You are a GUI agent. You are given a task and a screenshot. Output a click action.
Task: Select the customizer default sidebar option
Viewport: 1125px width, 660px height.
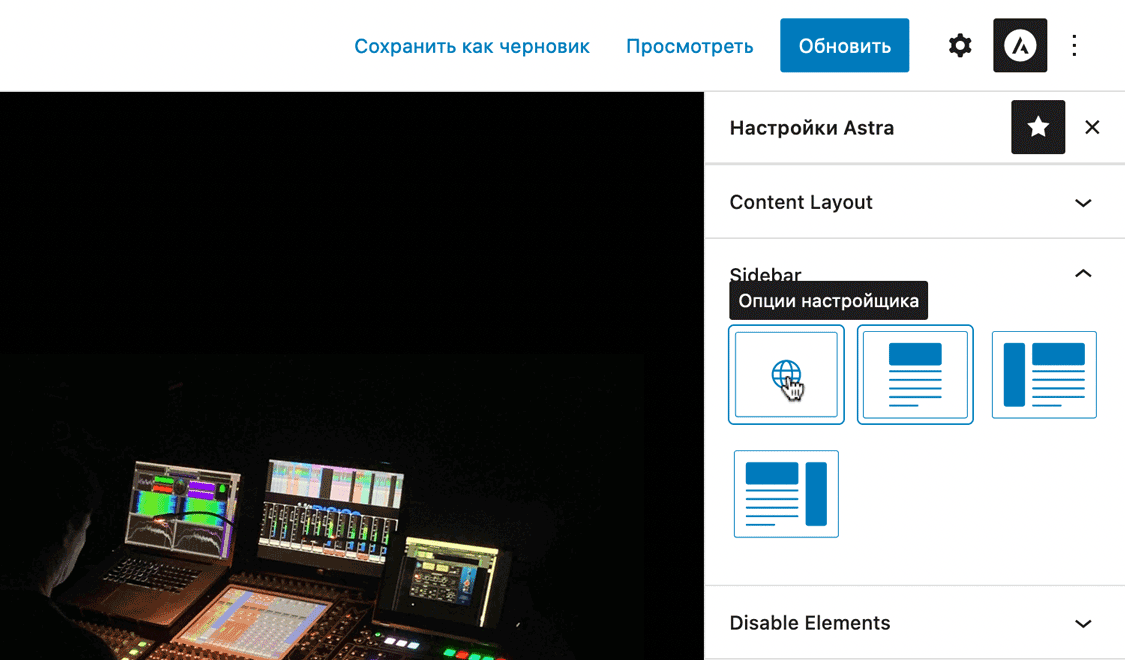786,374
